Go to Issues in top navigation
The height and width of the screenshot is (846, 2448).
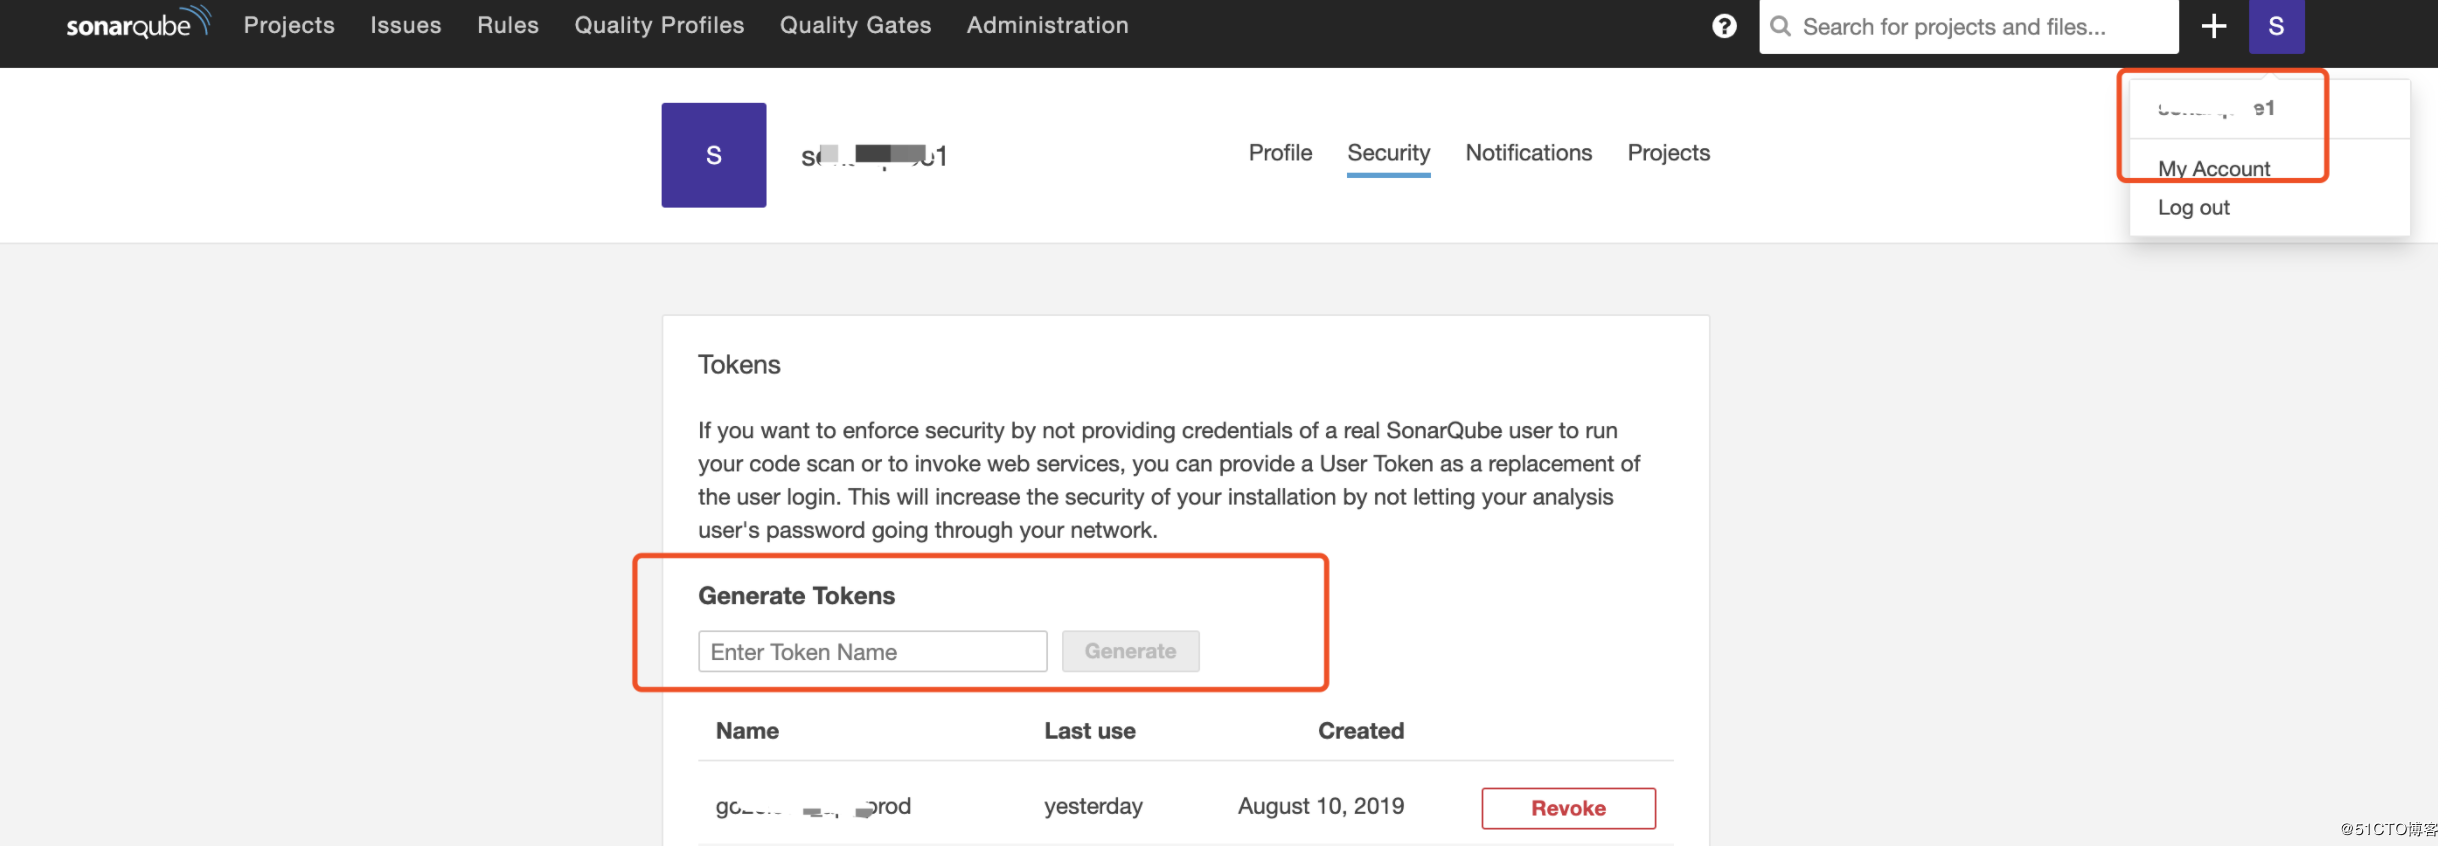pos(405,25)
